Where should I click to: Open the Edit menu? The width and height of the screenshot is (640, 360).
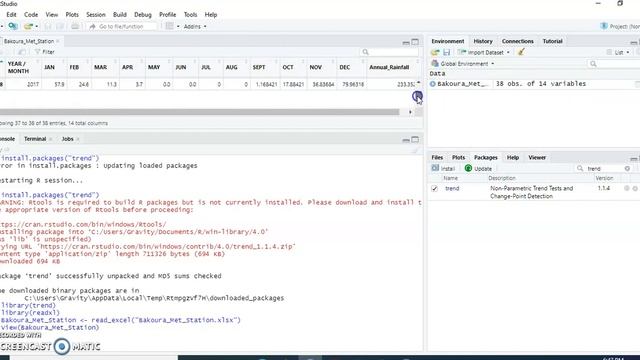click(11, 14)
